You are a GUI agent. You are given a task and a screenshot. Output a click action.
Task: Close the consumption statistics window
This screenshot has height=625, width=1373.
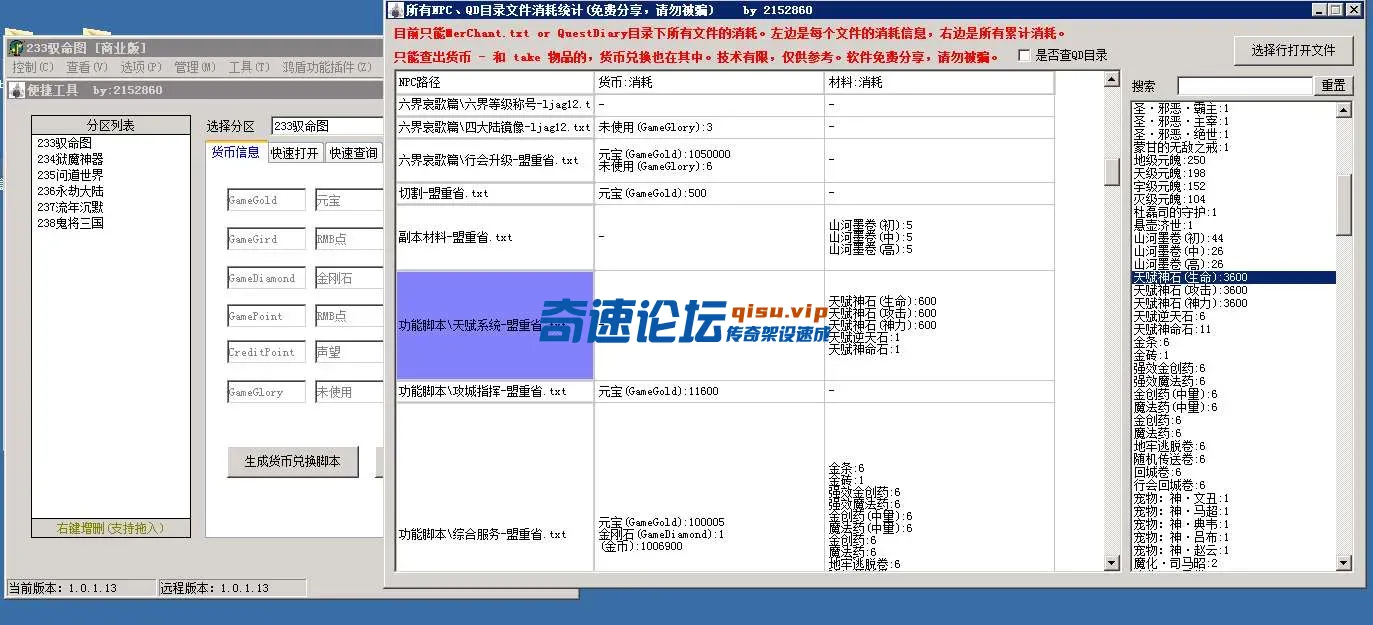pyautogui.click(x=1354, y=10)
